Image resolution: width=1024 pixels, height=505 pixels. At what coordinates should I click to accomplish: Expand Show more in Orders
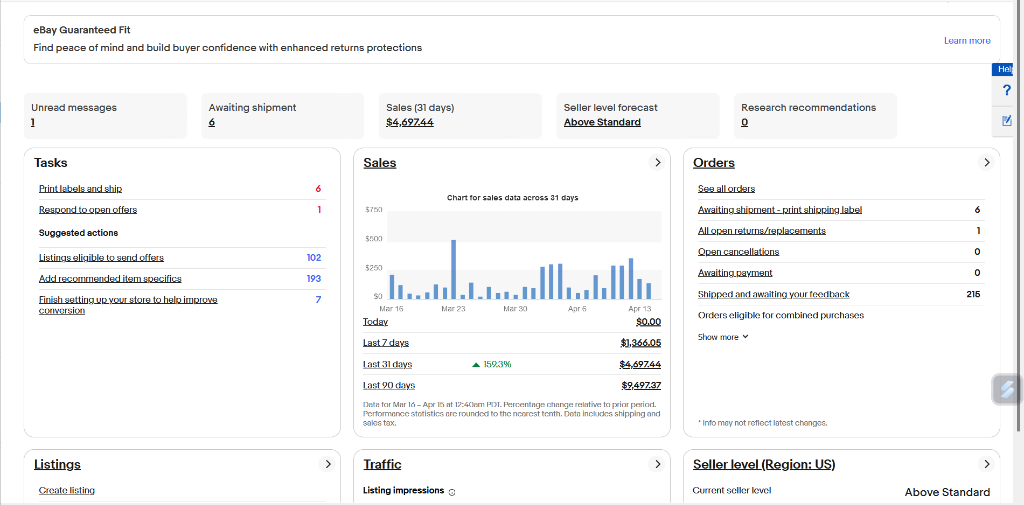coord(723,337)
